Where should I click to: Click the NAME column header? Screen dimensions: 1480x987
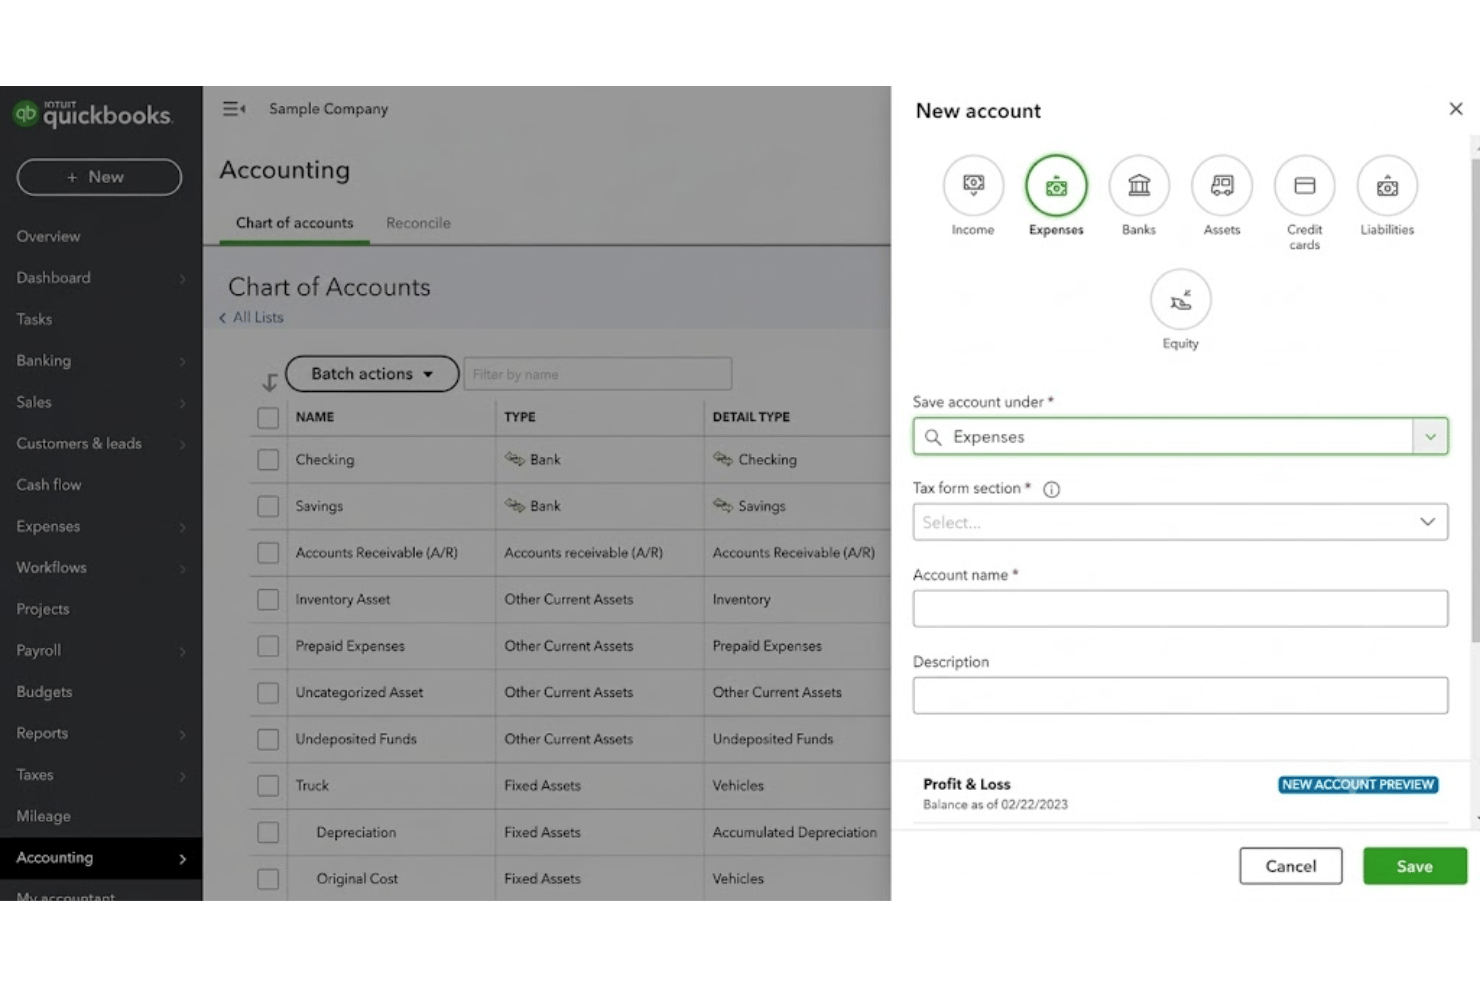click(x=315, y=417)
